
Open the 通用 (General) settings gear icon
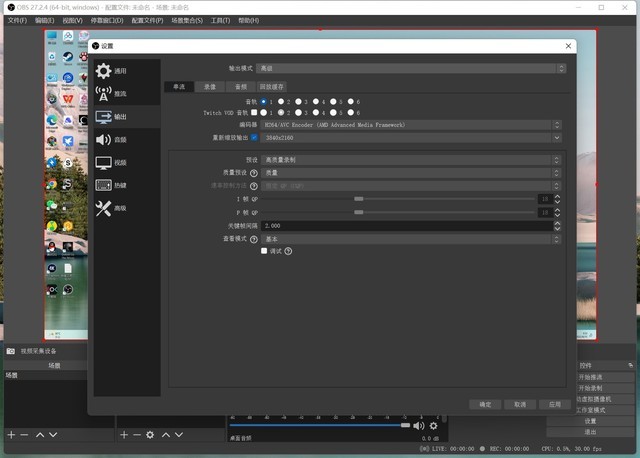[103, 71]
